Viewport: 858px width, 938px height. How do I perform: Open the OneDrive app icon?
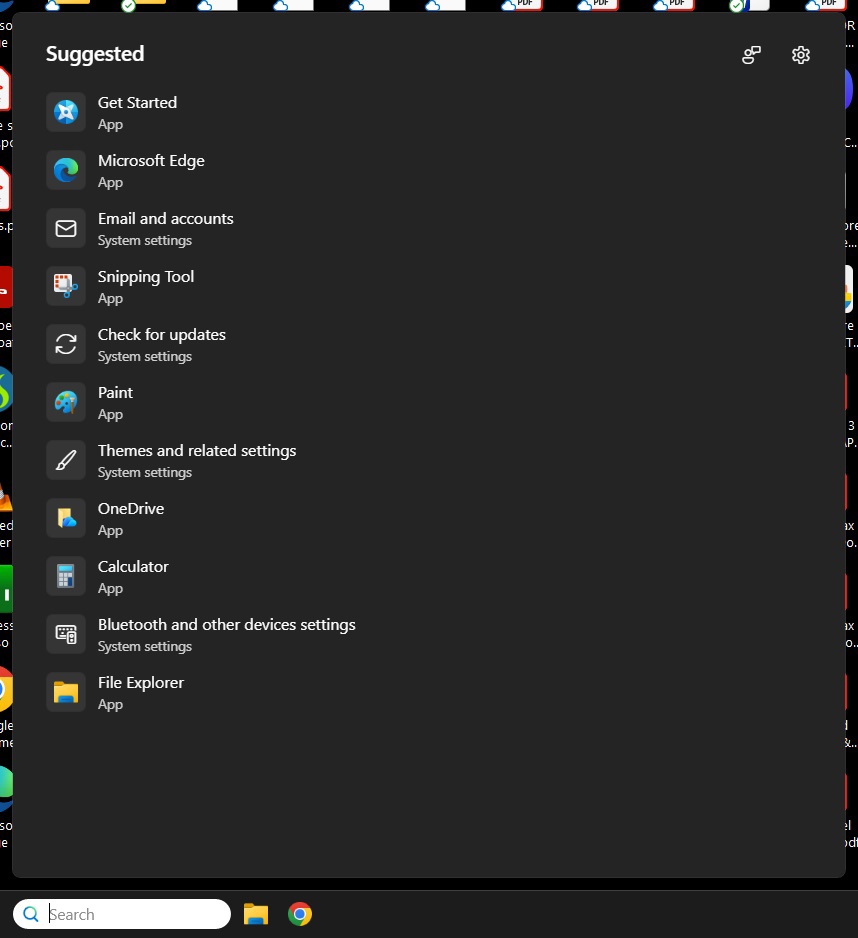(66, 518)
